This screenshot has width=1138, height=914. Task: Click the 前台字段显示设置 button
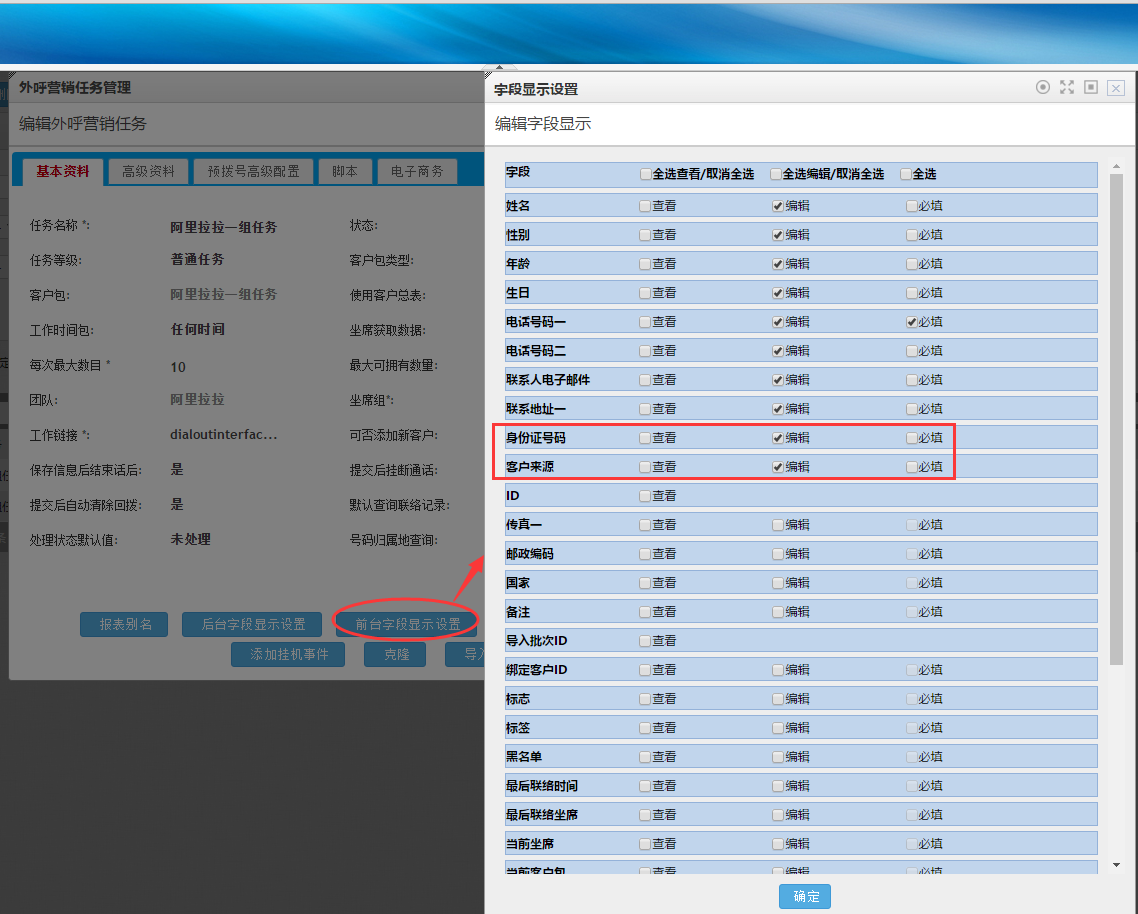408,624
